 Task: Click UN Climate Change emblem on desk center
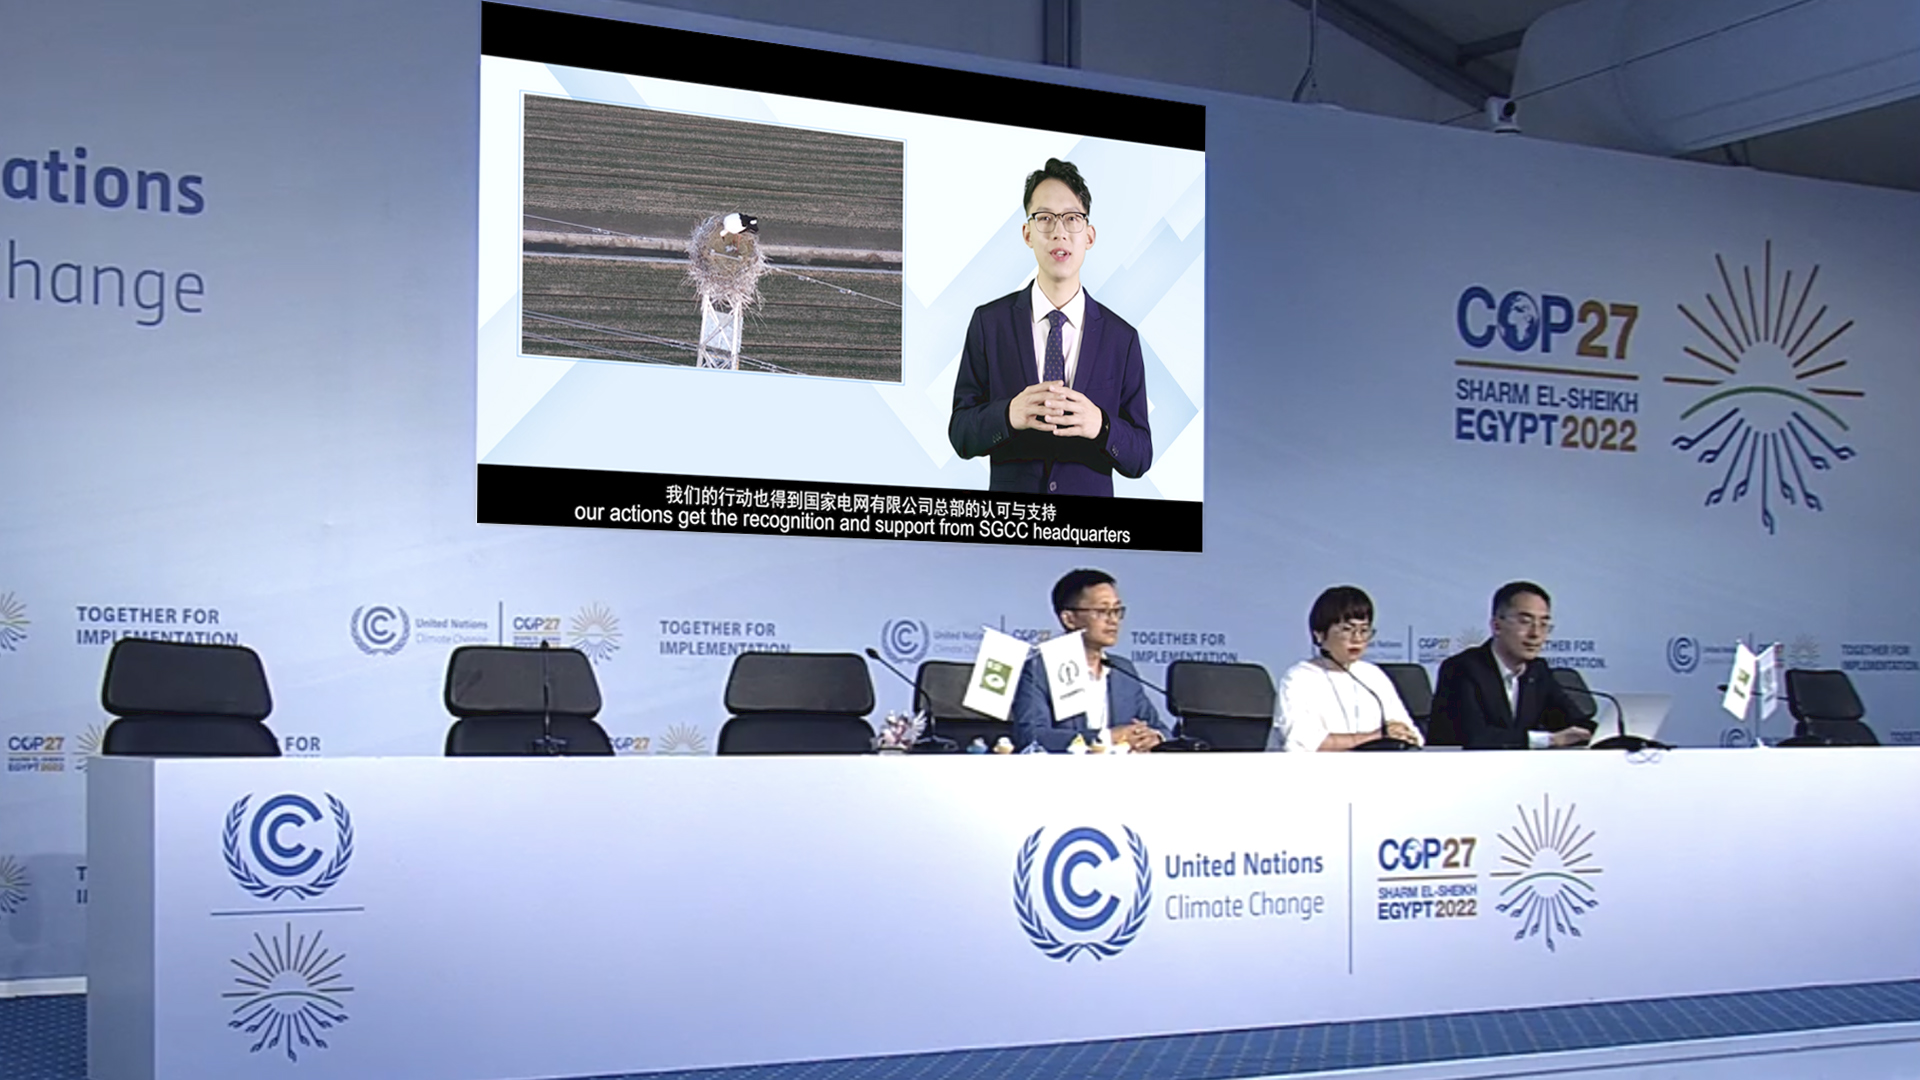pos(1082,892)
